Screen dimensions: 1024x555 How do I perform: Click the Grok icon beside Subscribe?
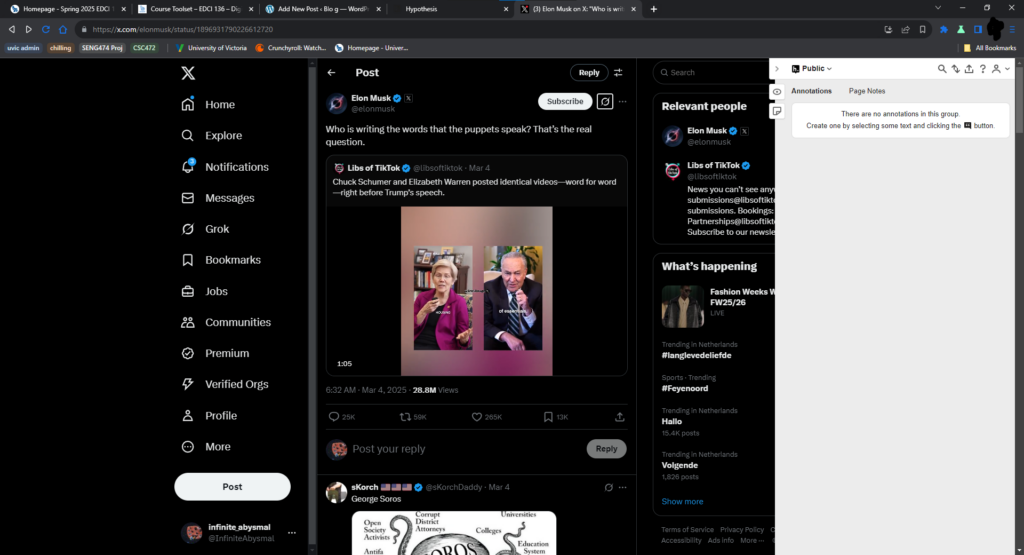(605, 101)
